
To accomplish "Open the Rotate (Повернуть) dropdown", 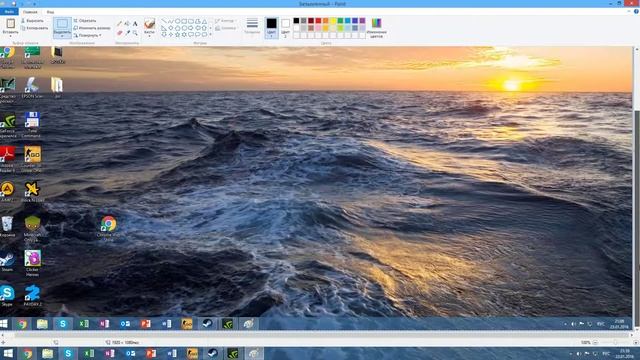I will [88, 36].
